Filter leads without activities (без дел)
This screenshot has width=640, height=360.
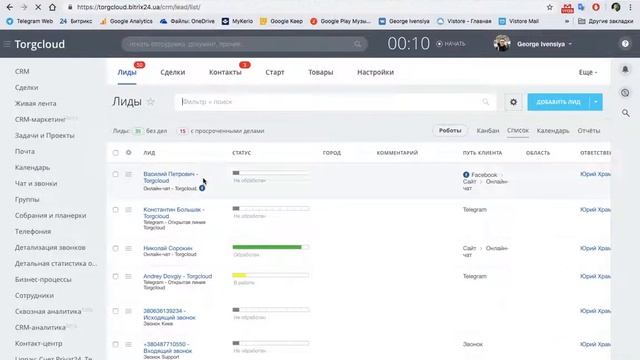(150, 131)
